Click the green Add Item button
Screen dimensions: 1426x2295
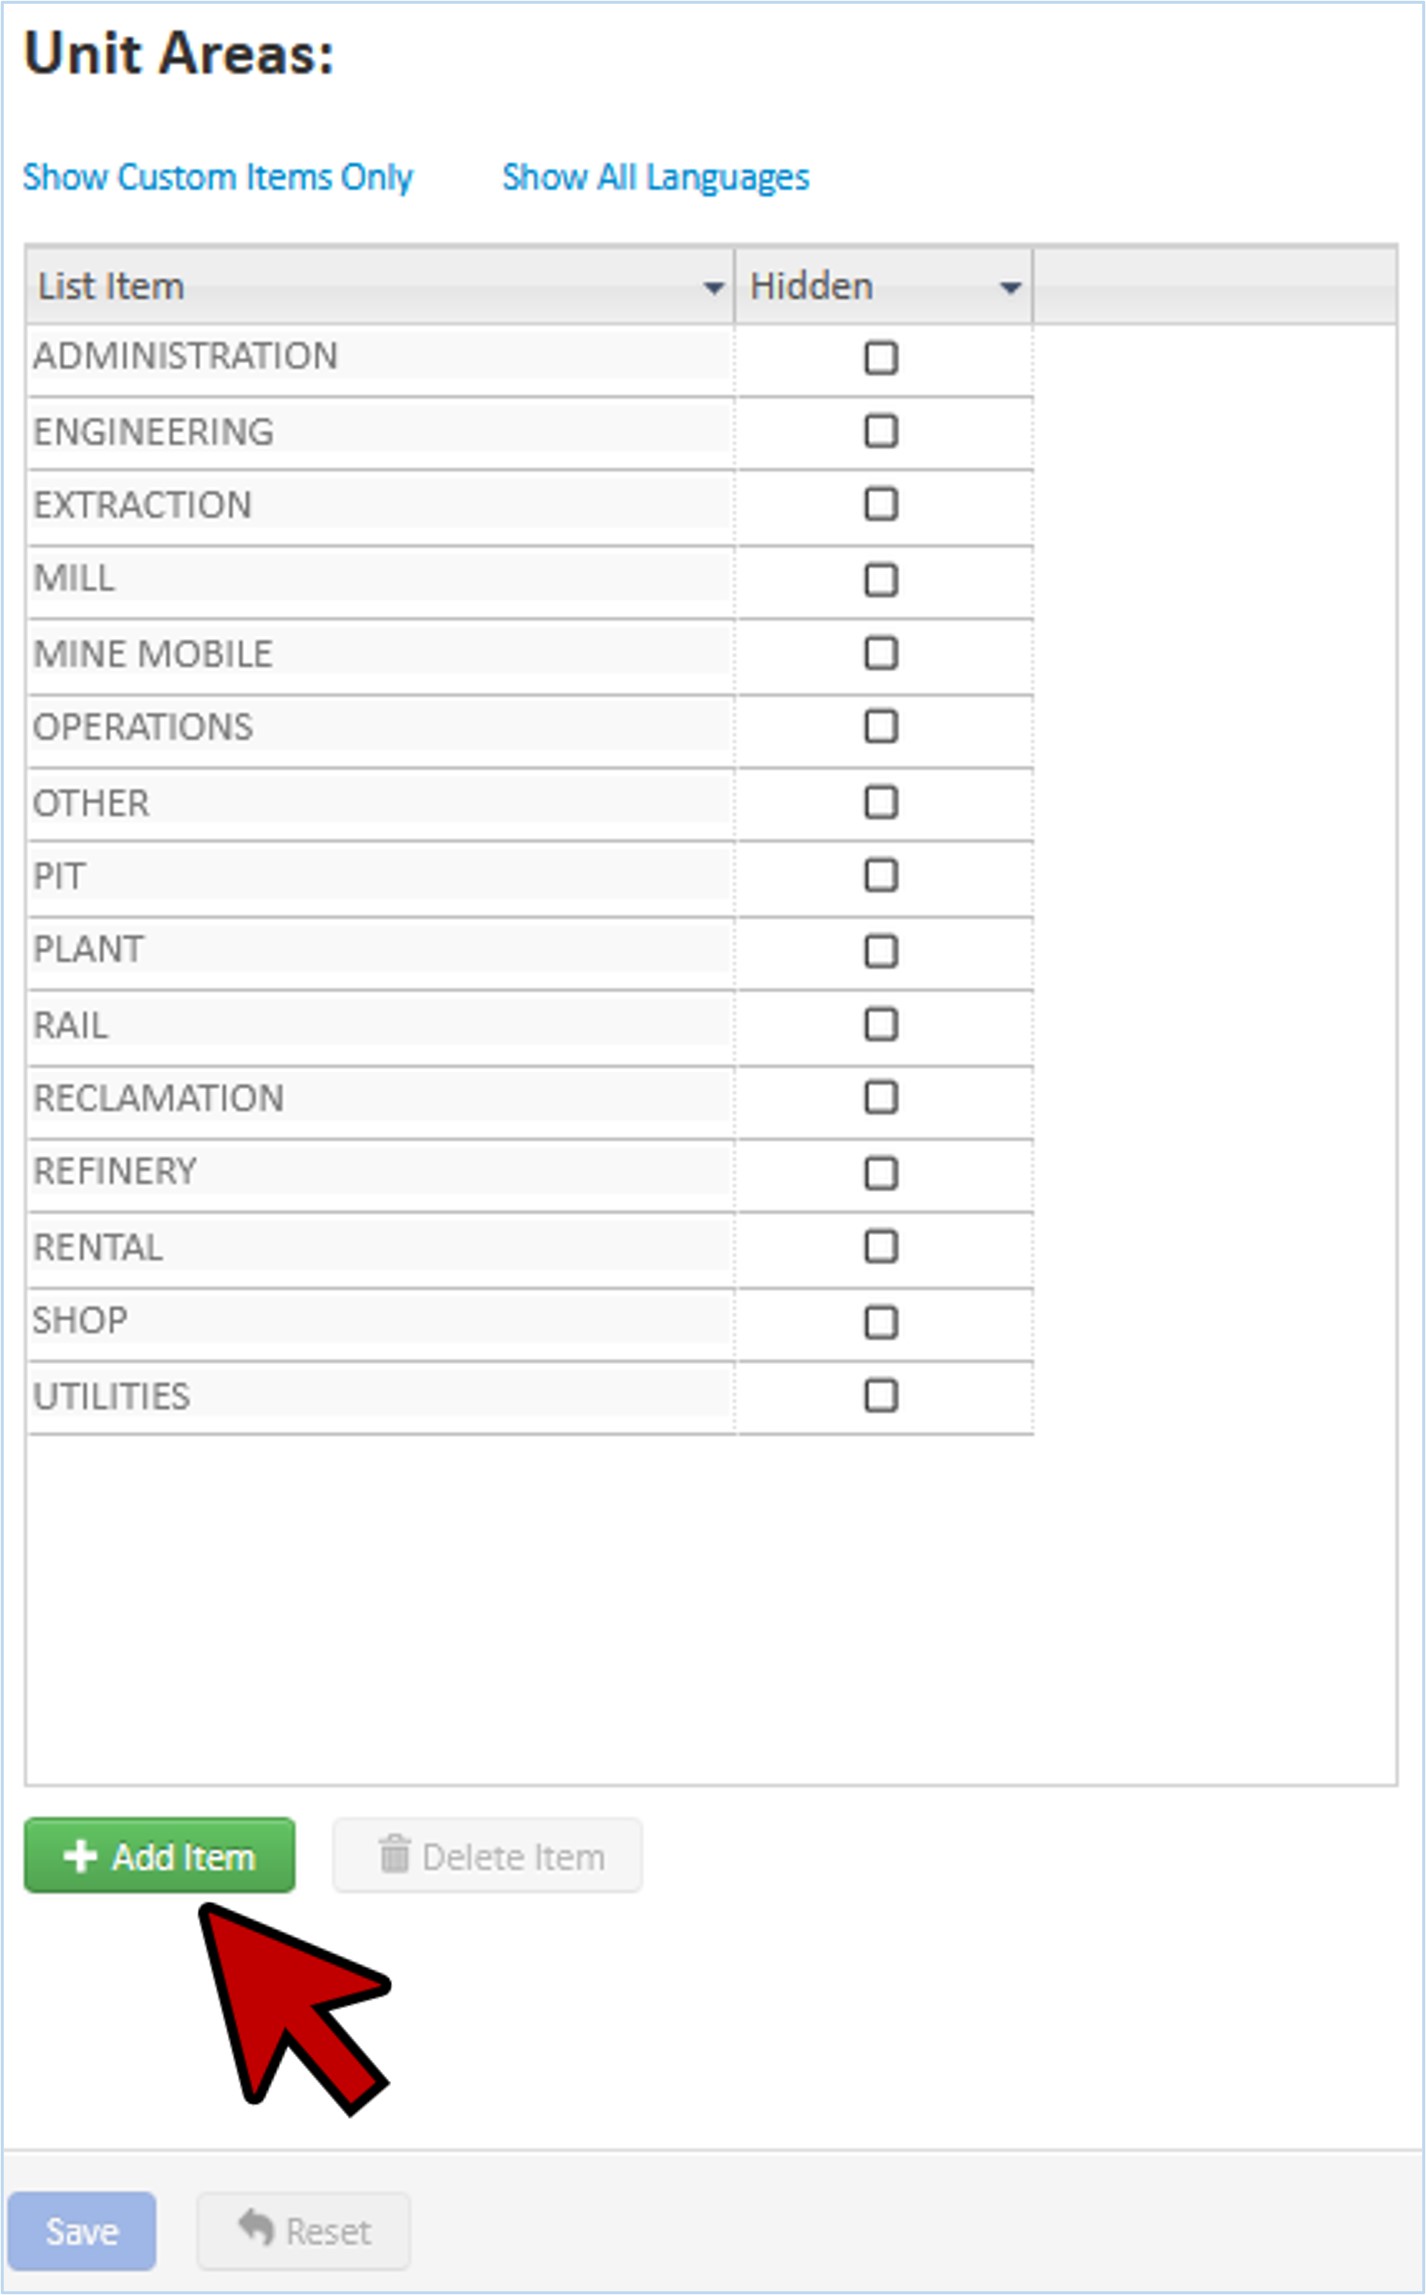point(160,1856)
